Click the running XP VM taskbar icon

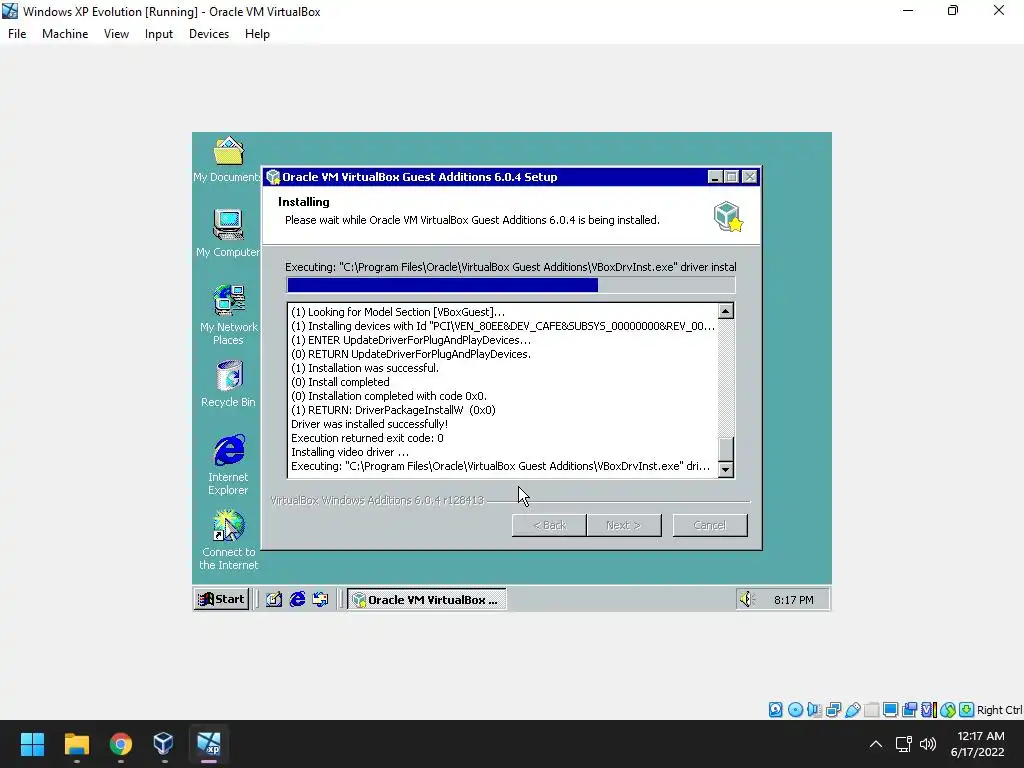click(209, 744)
